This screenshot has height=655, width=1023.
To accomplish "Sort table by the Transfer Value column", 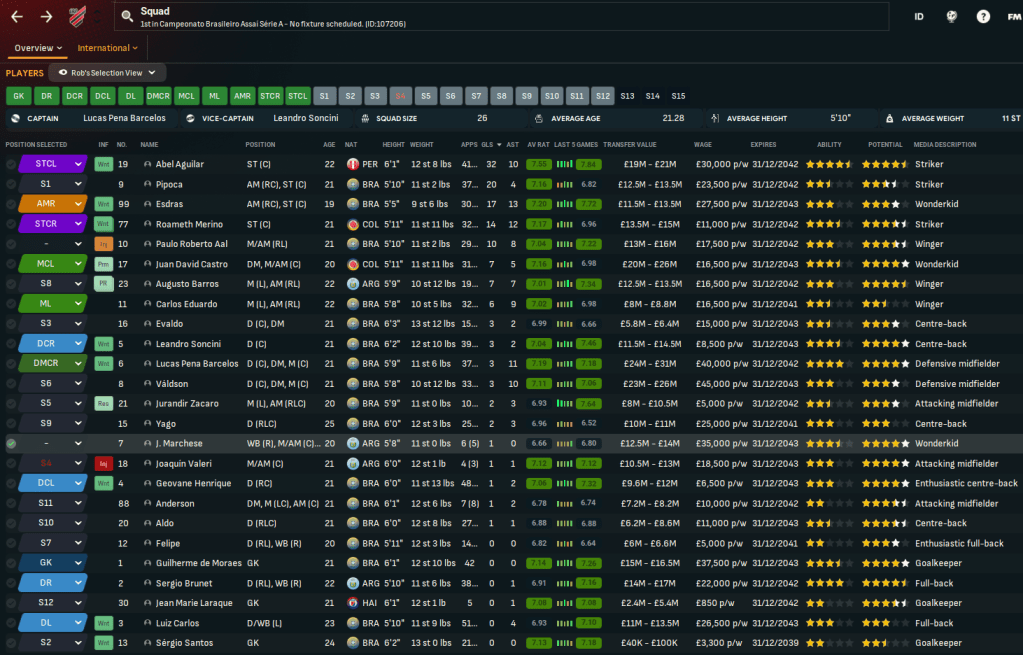I will (629, 144).
